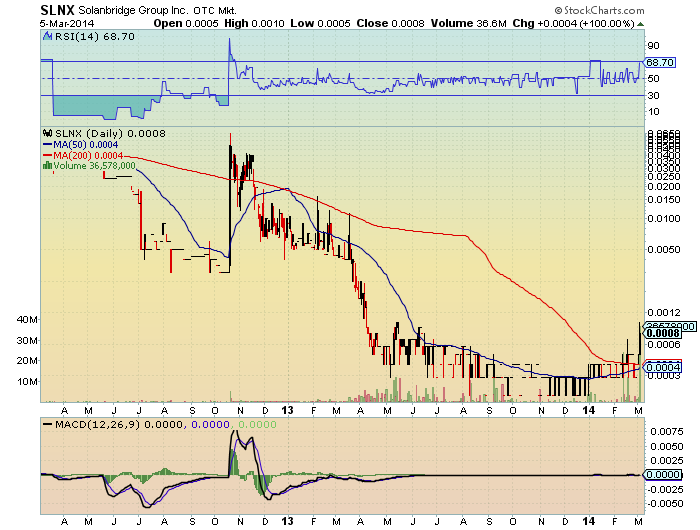Screen dimensions: 700x530
Task: Click the MACD -0.0050 axis label
Action: [665, 504]
